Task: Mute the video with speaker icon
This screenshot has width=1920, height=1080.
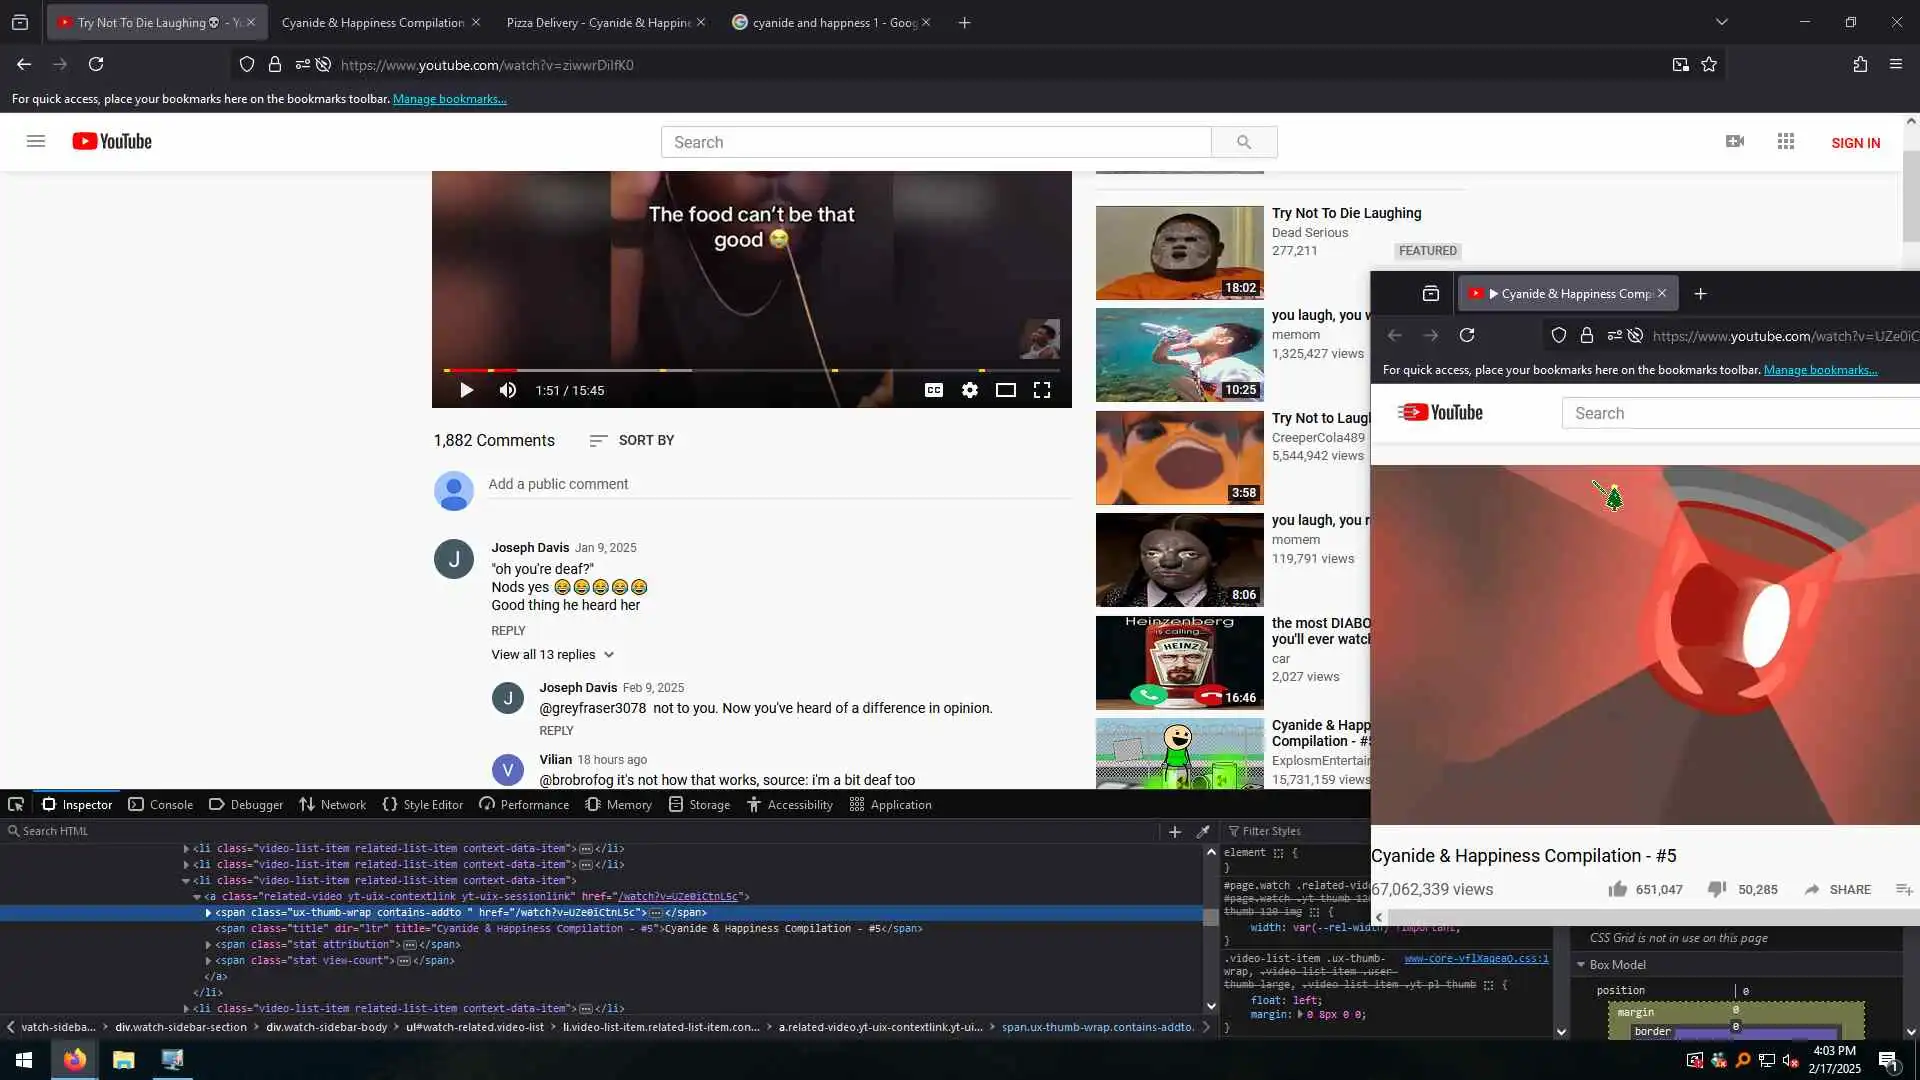Action: 508,390
